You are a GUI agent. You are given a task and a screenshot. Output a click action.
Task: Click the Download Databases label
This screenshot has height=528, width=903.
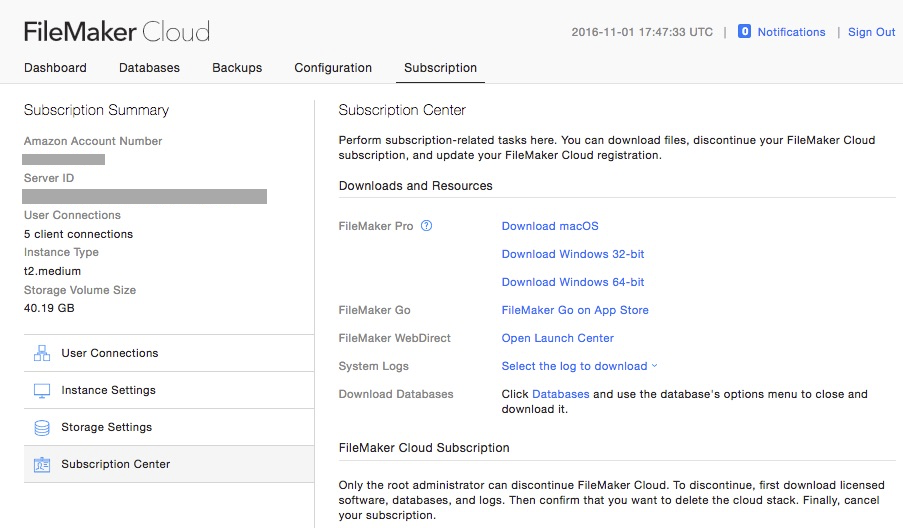click(396, 394)
